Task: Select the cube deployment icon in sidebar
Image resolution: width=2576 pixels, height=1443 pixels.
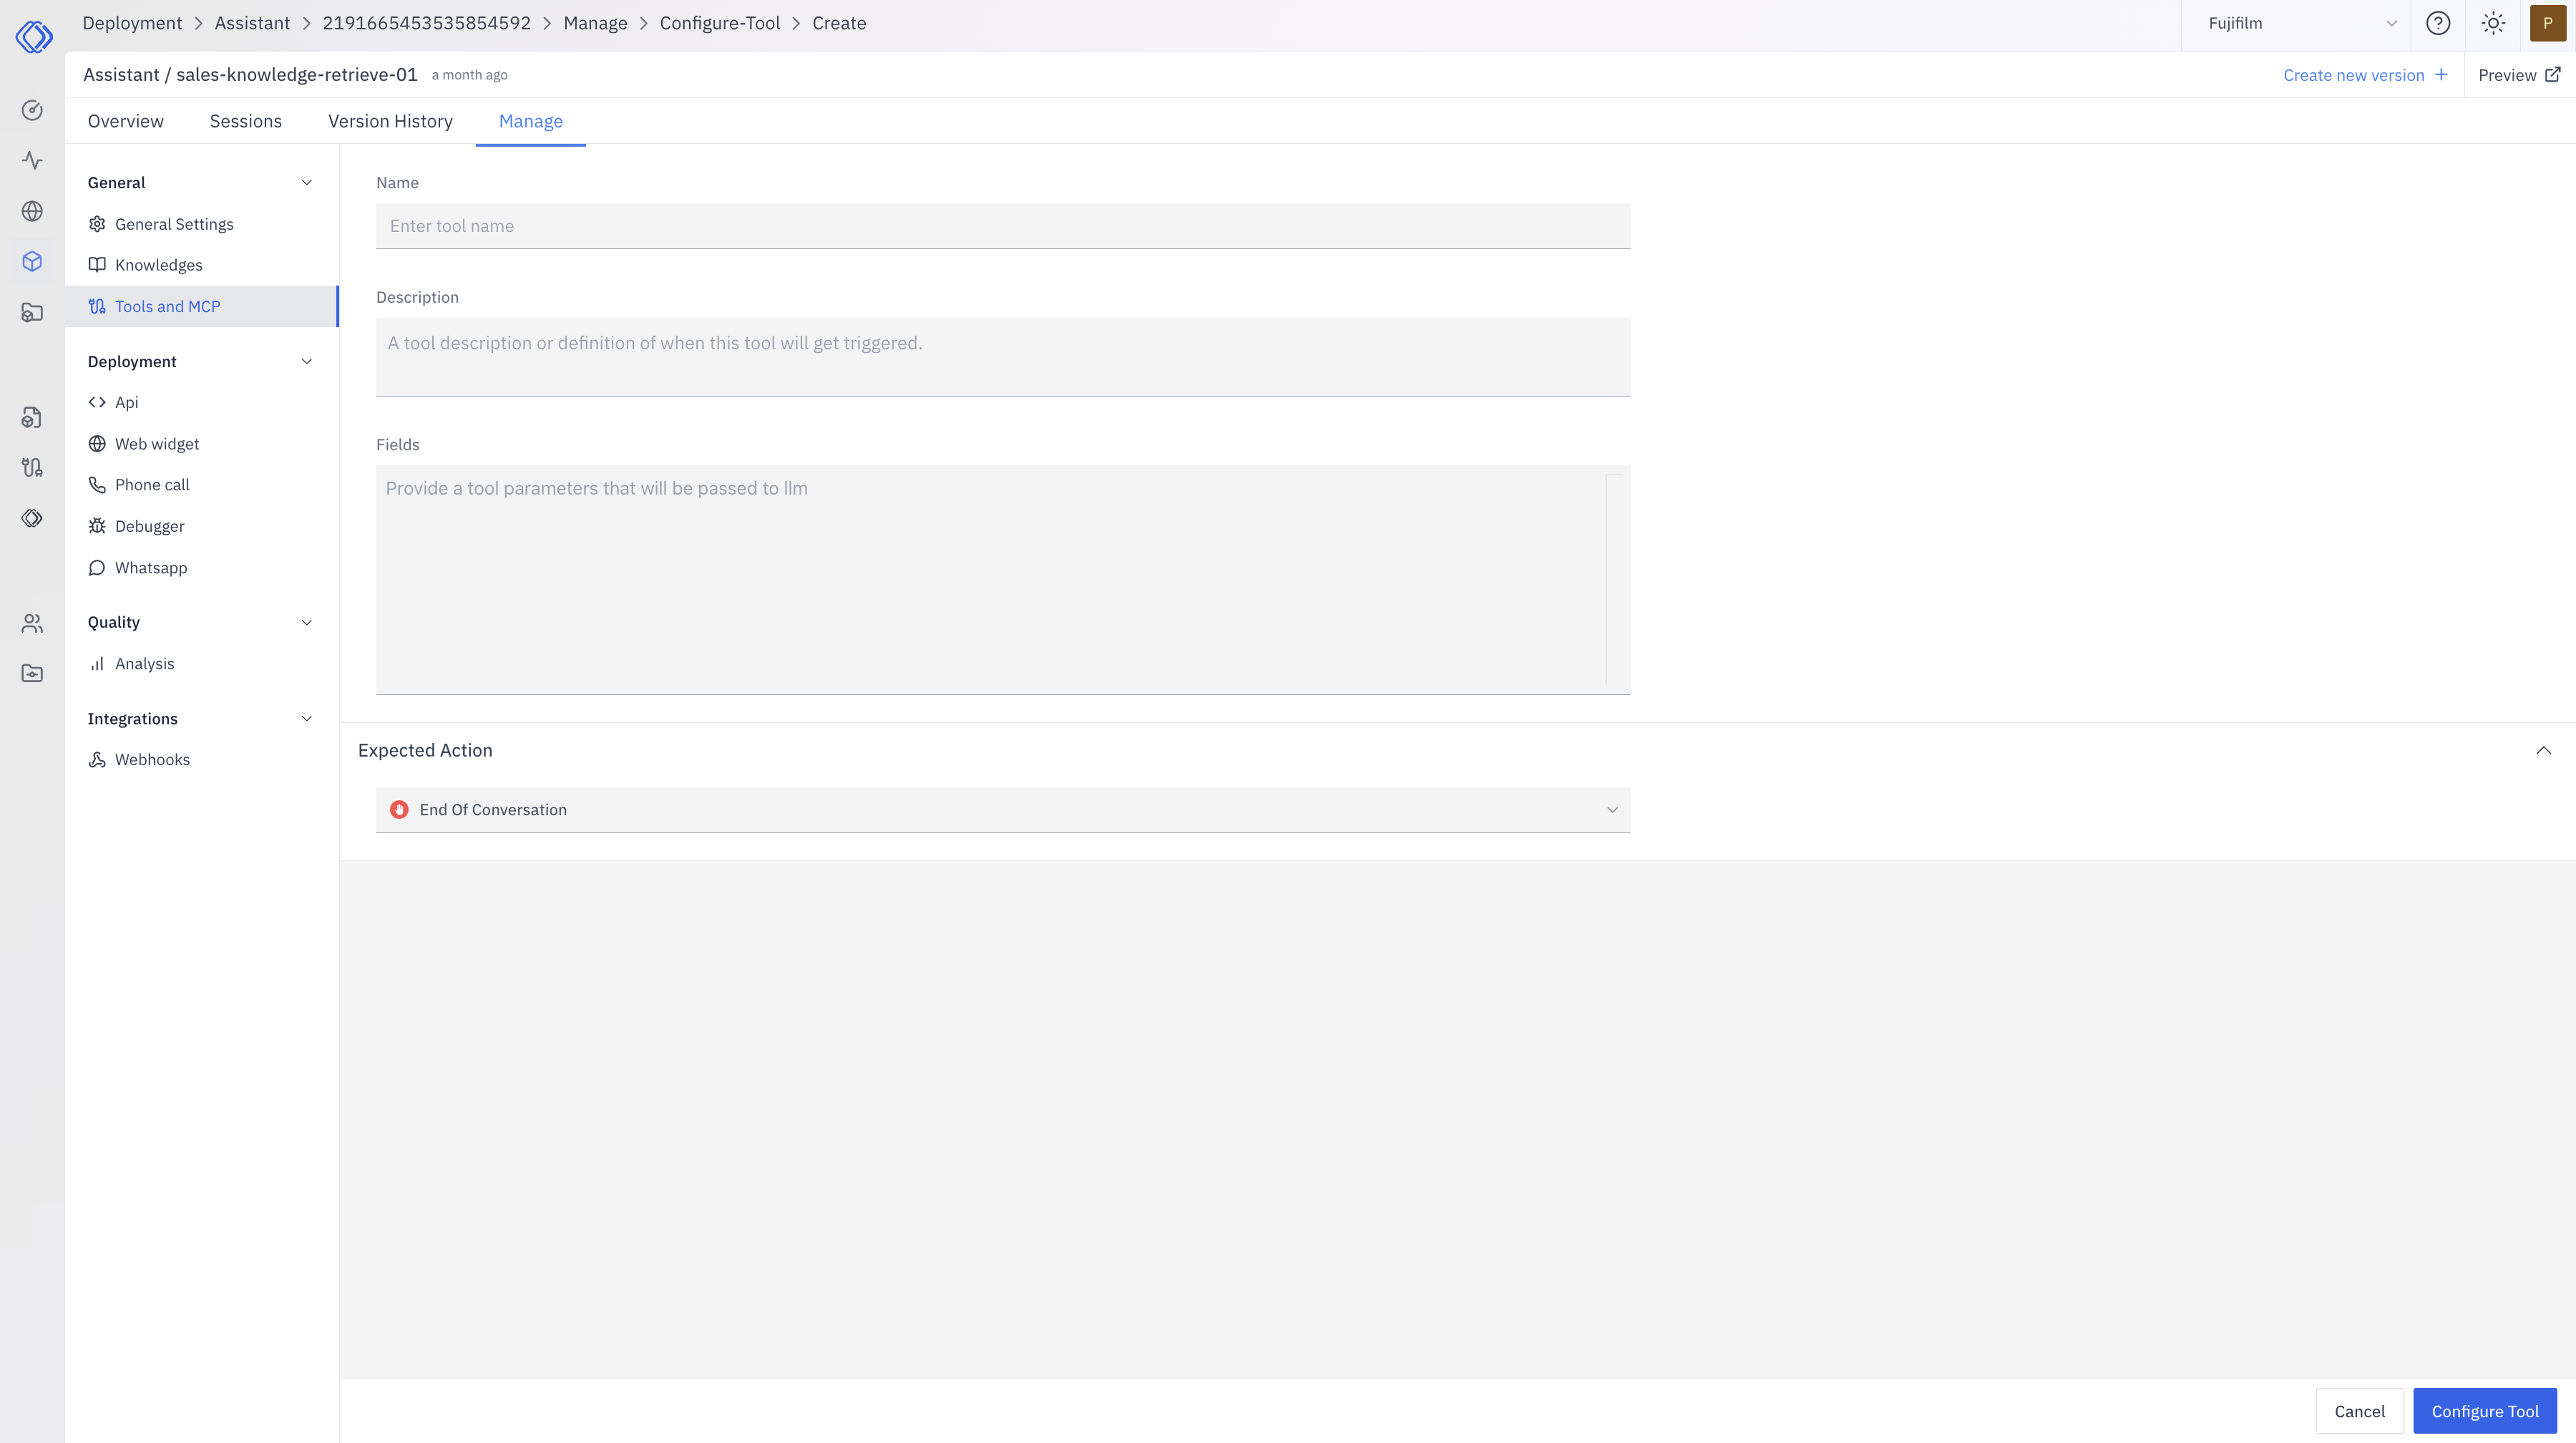Action: point(32,261)
